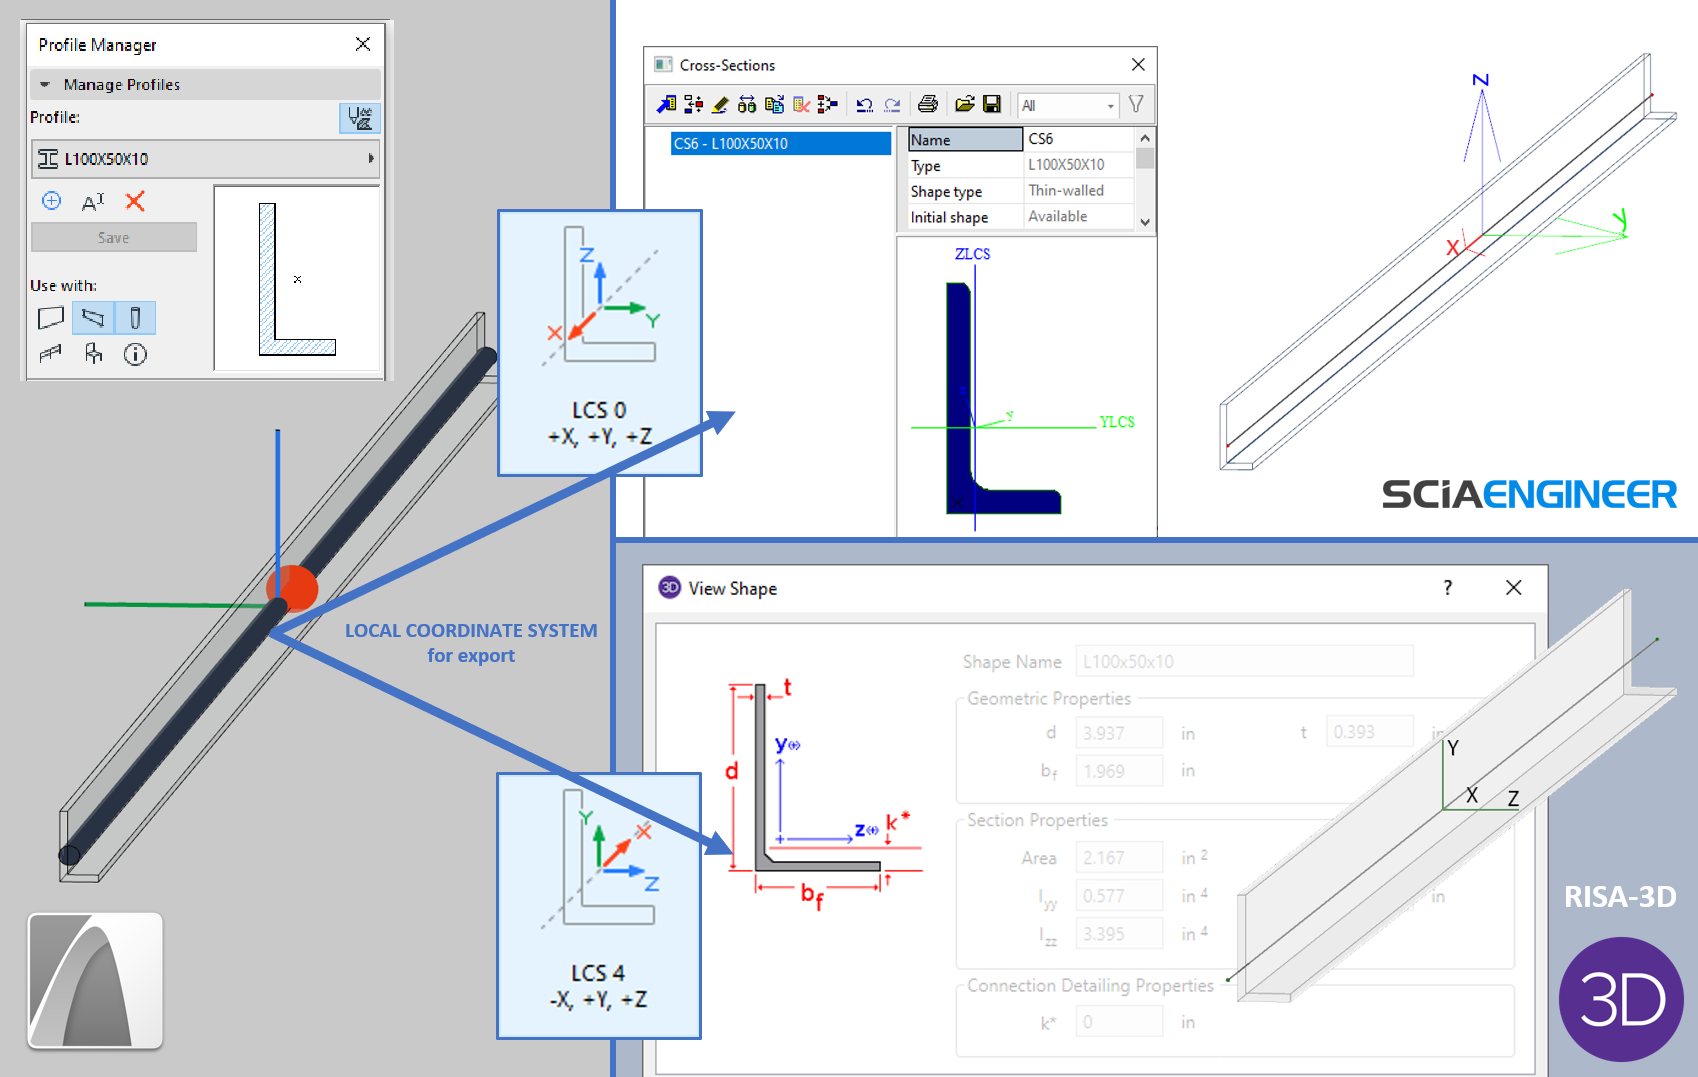Toggle Use with Wall option
The height and width of the screenshot is (1077, 1698).
click(x=51, y=318)
